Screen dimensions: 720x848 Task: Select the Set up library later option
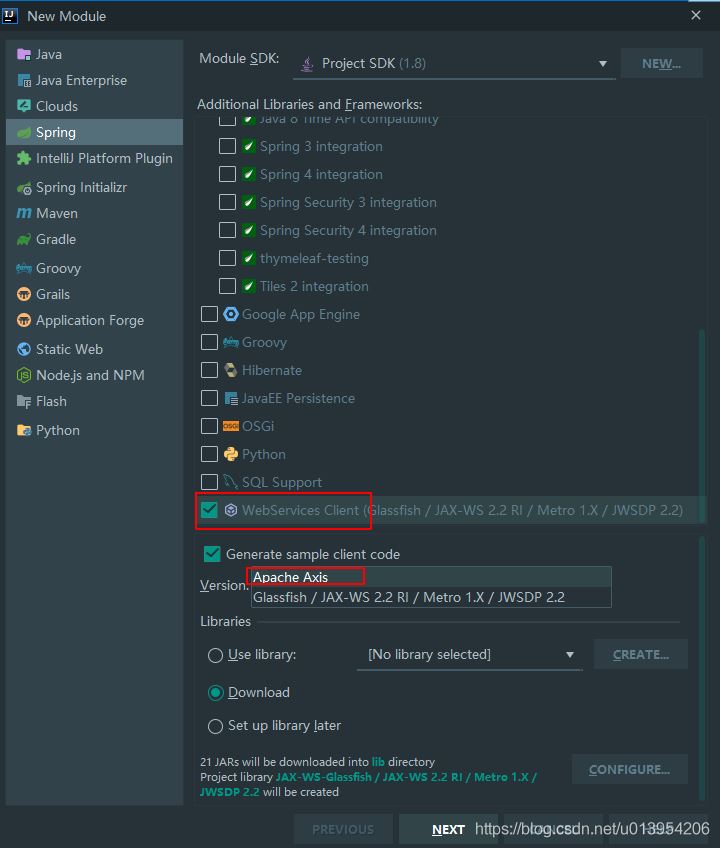215,726
